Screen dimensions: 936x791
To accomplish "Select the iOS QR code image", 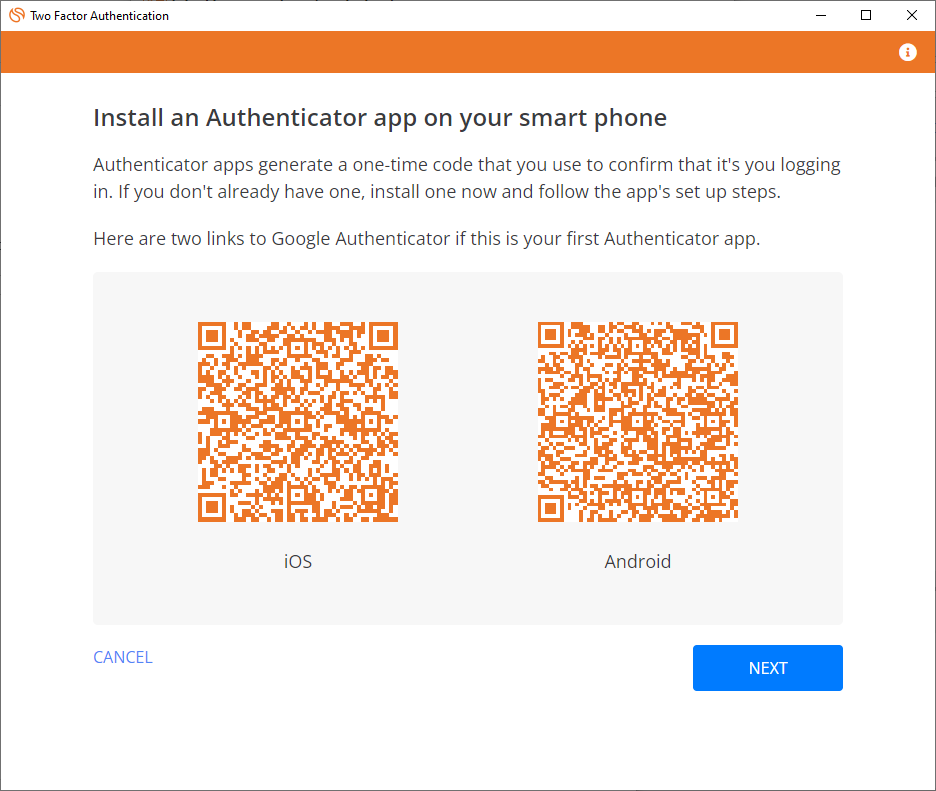I will click(x=298, y=422).
